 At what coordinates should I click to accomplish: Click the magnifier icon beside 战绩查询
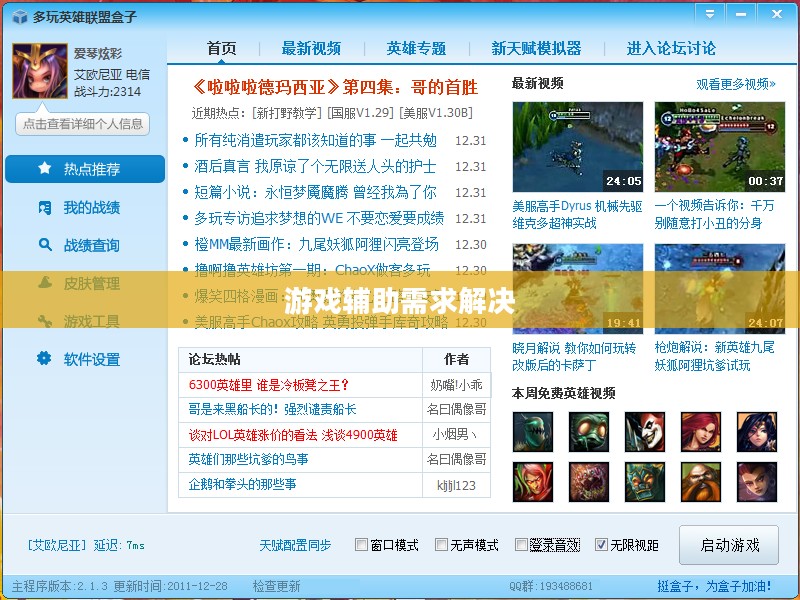pos(45,245)
